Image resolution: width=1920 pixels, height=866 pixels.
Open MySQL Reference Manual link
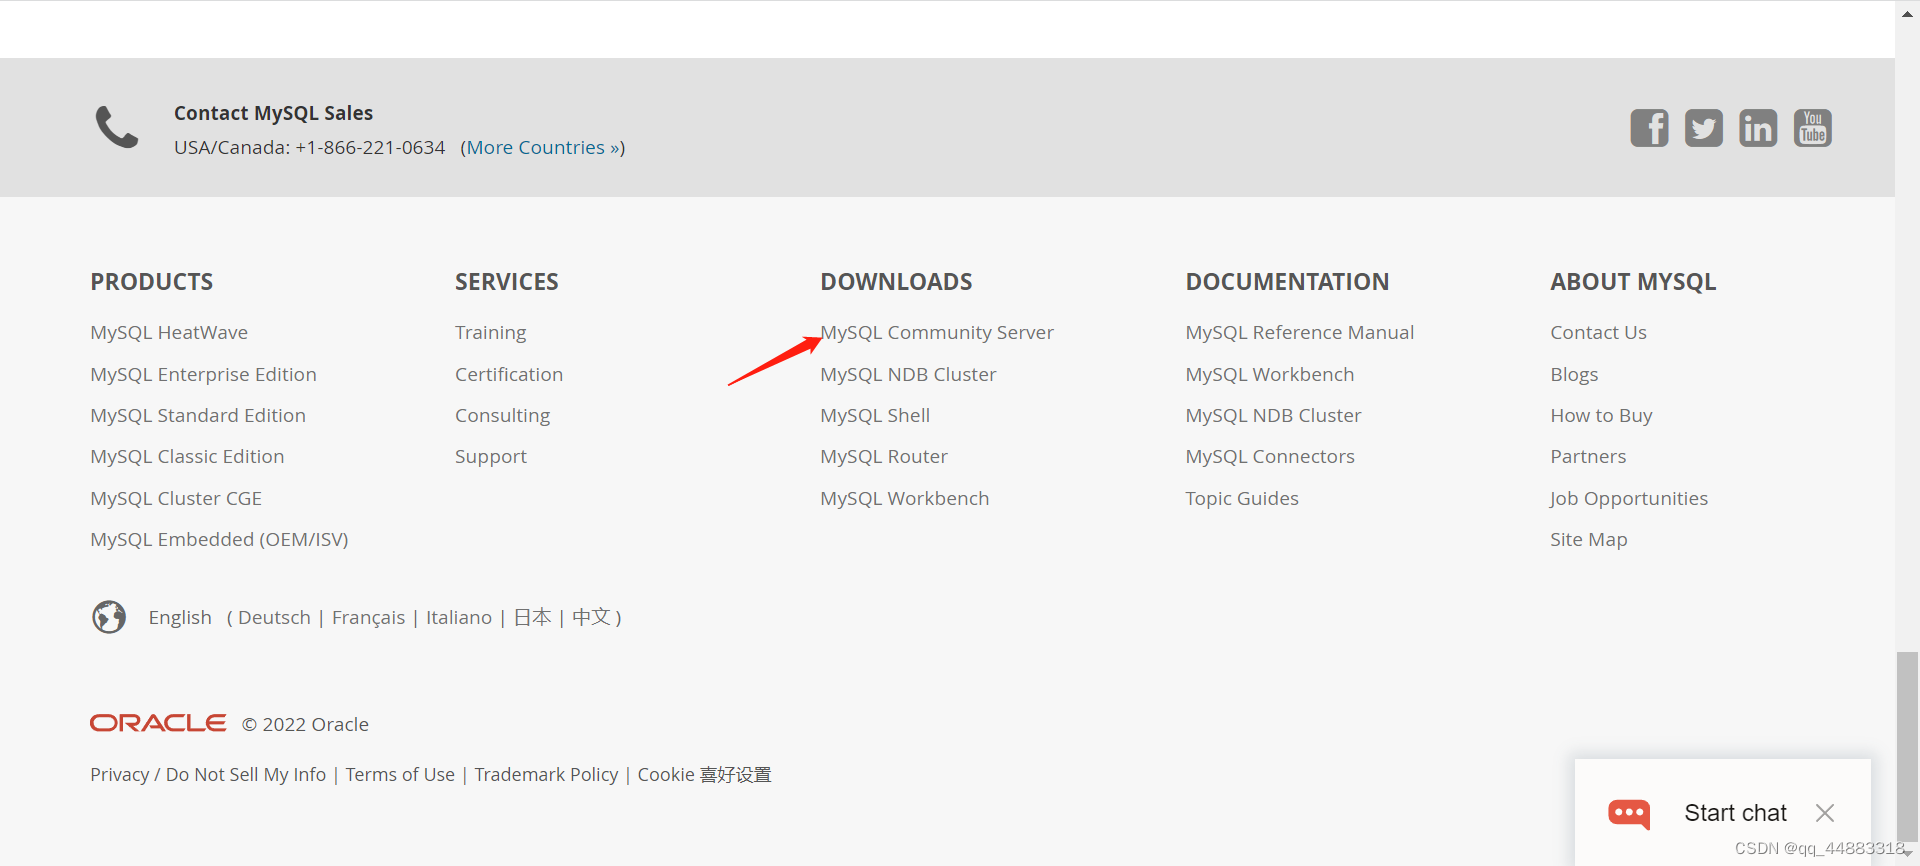pos(1299,332)
